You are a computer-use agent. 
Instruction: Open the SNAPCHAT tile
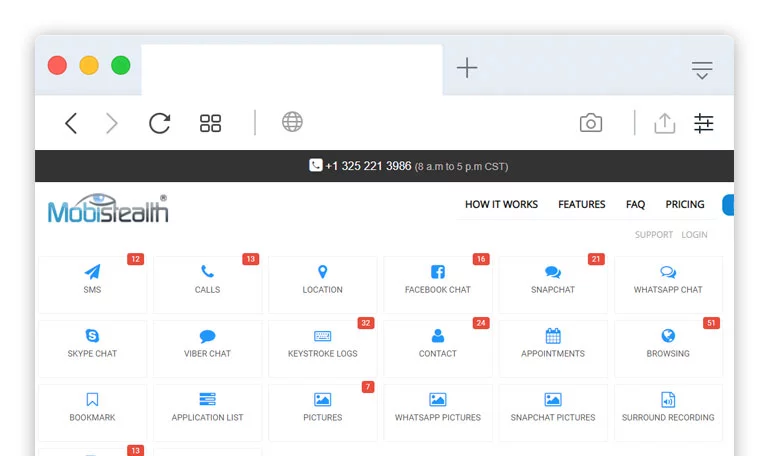552,284
